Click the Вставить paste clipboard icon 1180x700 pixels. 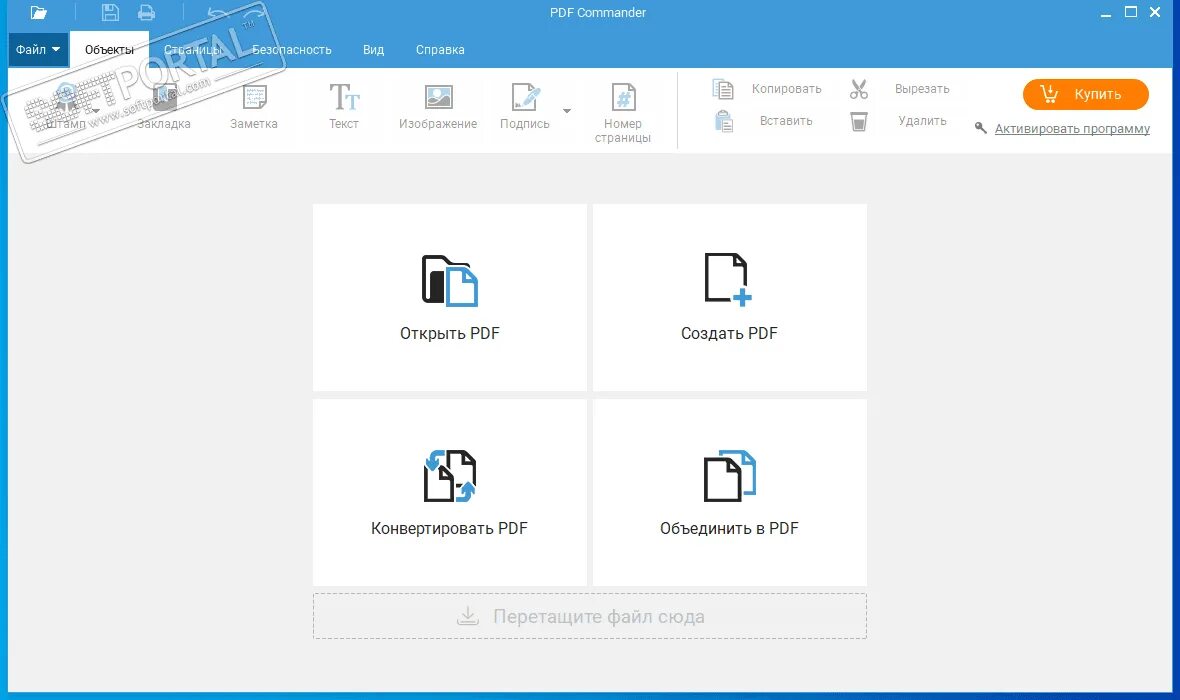723,120
